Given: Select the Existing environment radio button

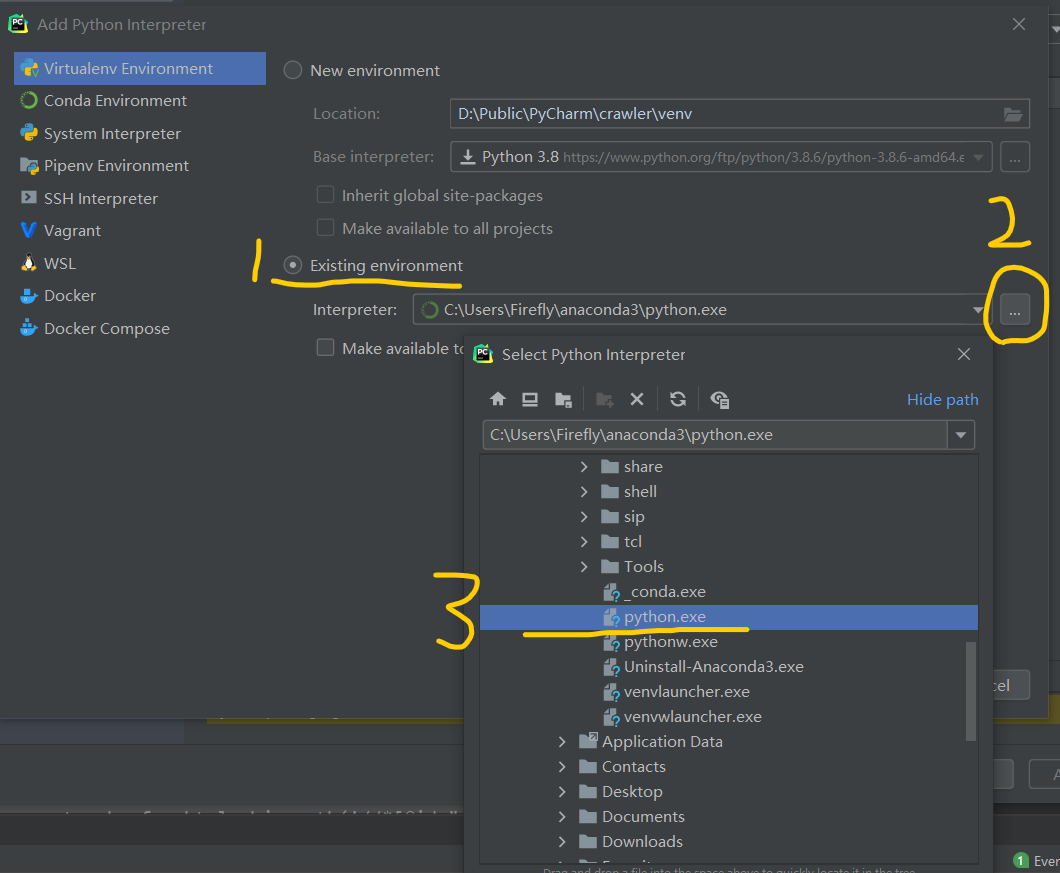Looking at the screenshot, I should pos(293,265).
